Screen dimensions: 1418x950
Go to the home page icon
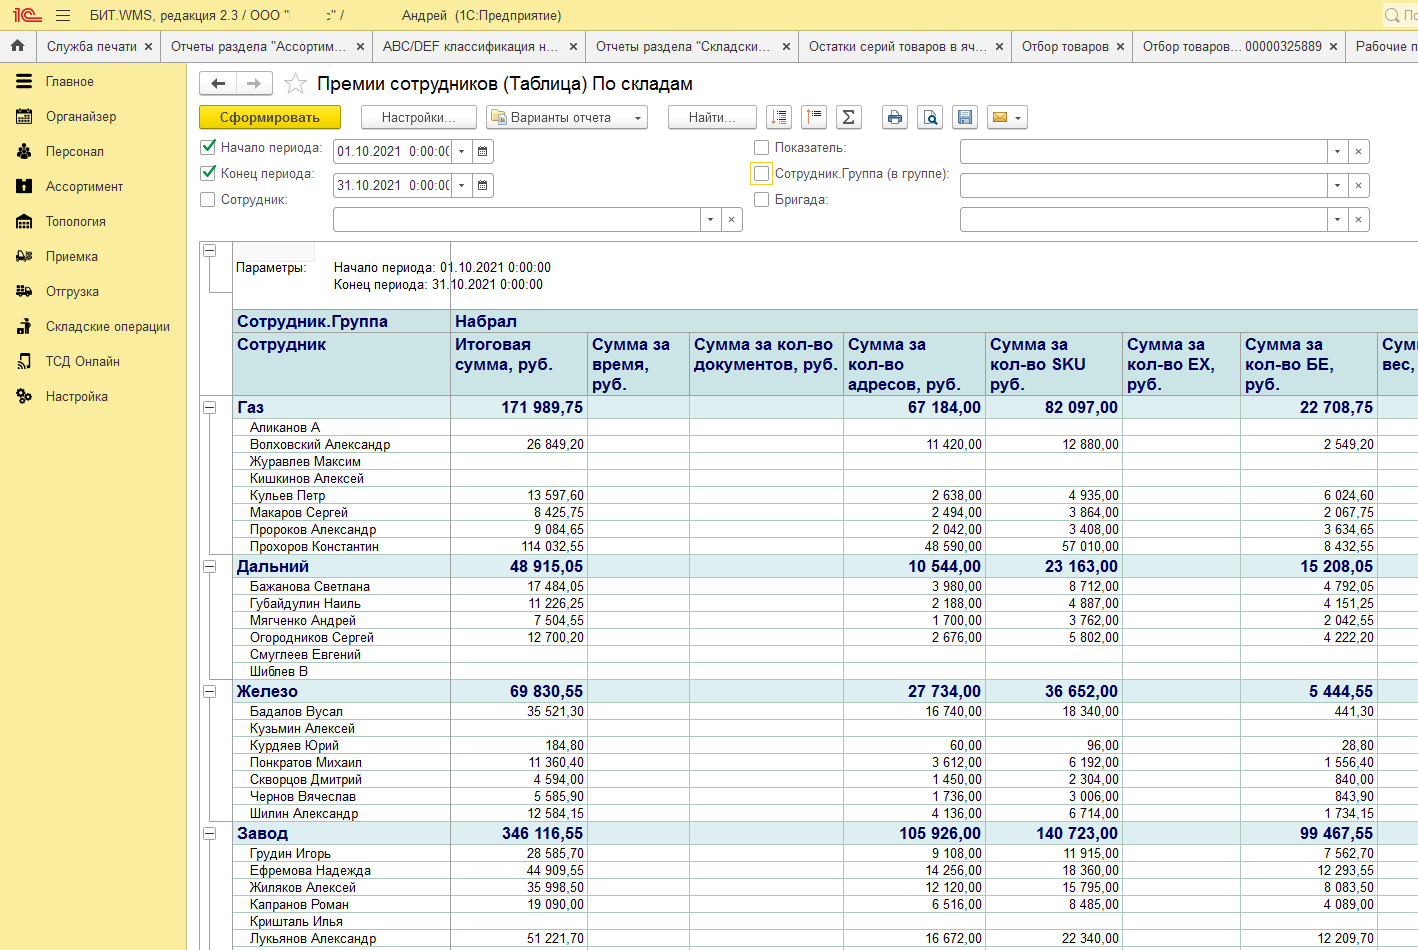click(x=17, y=46)
